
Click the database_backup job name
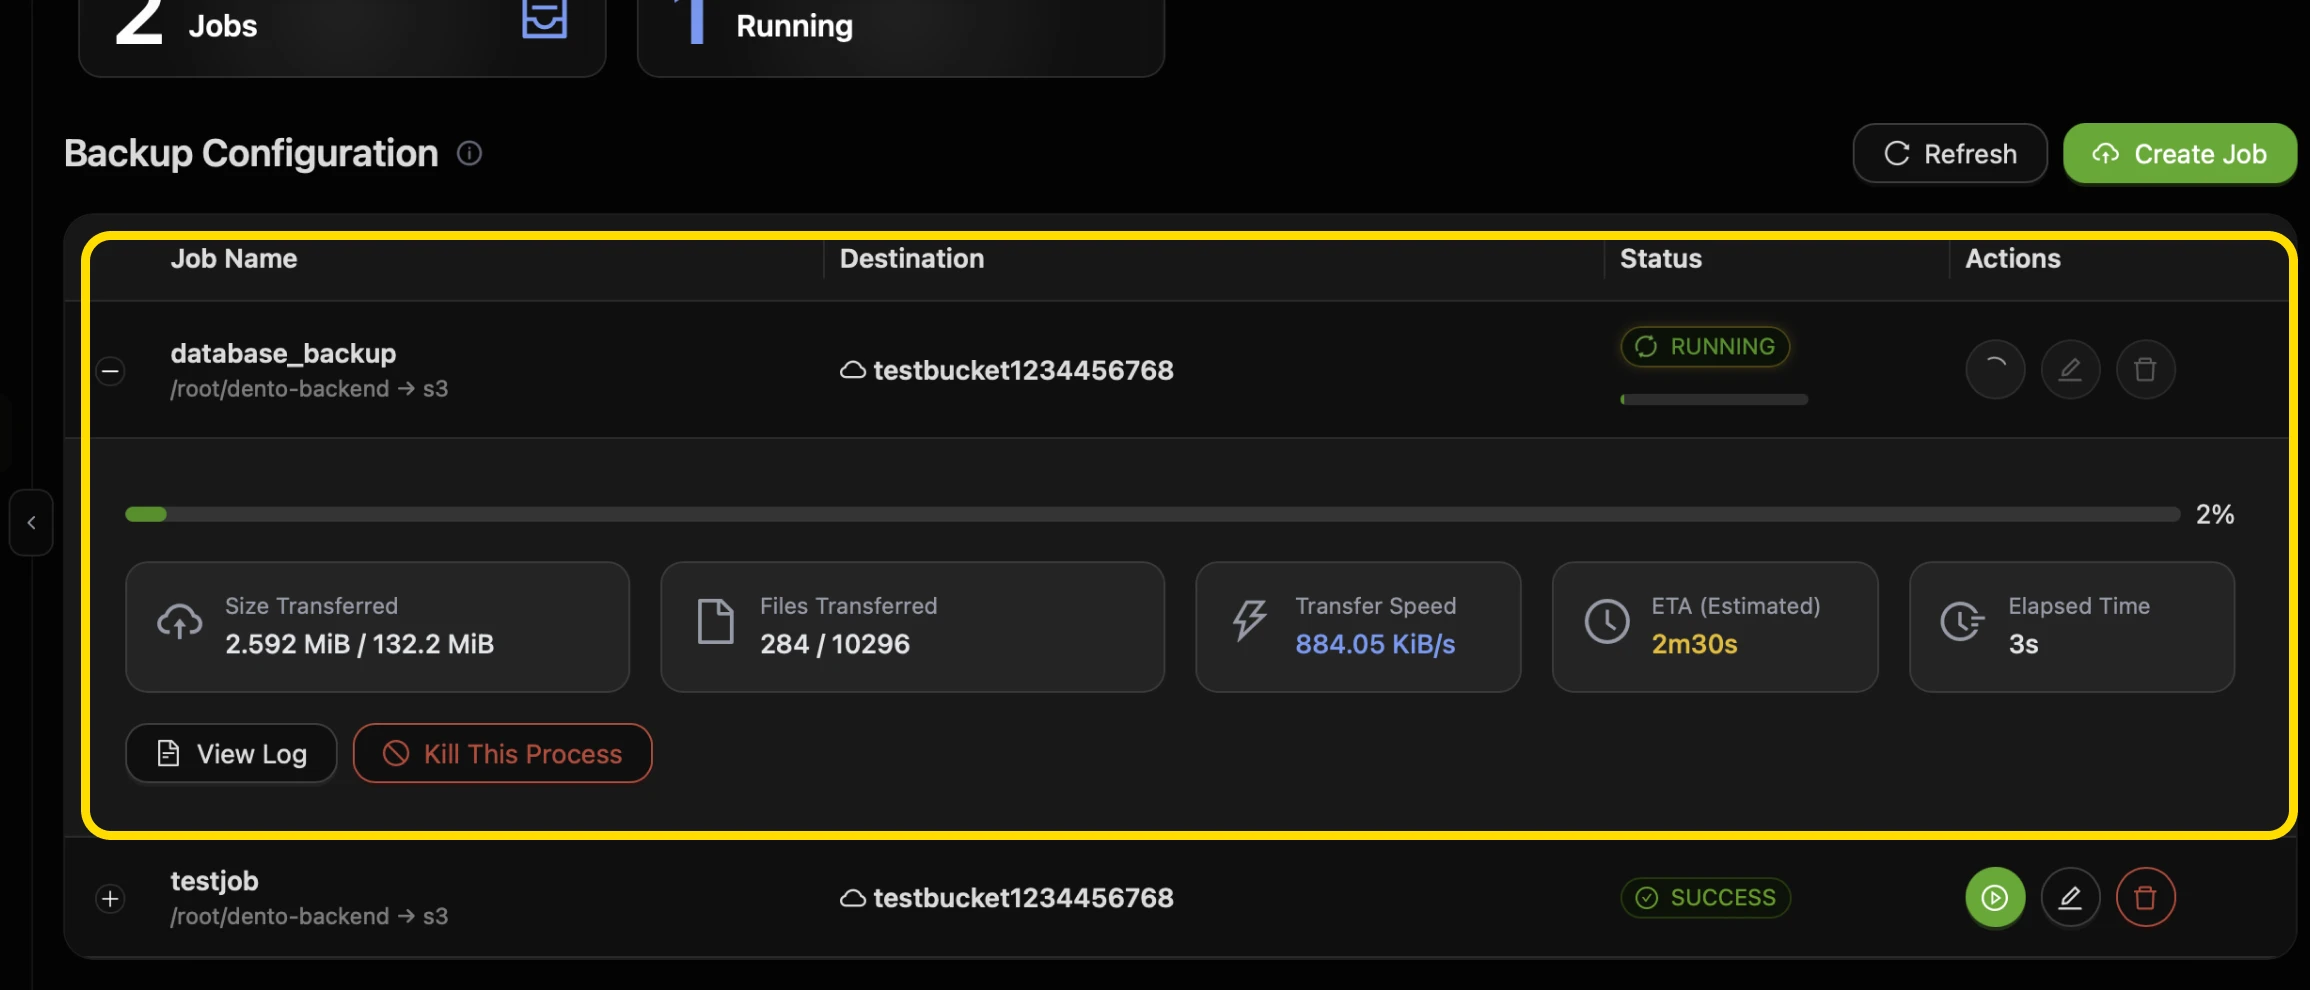283,353
